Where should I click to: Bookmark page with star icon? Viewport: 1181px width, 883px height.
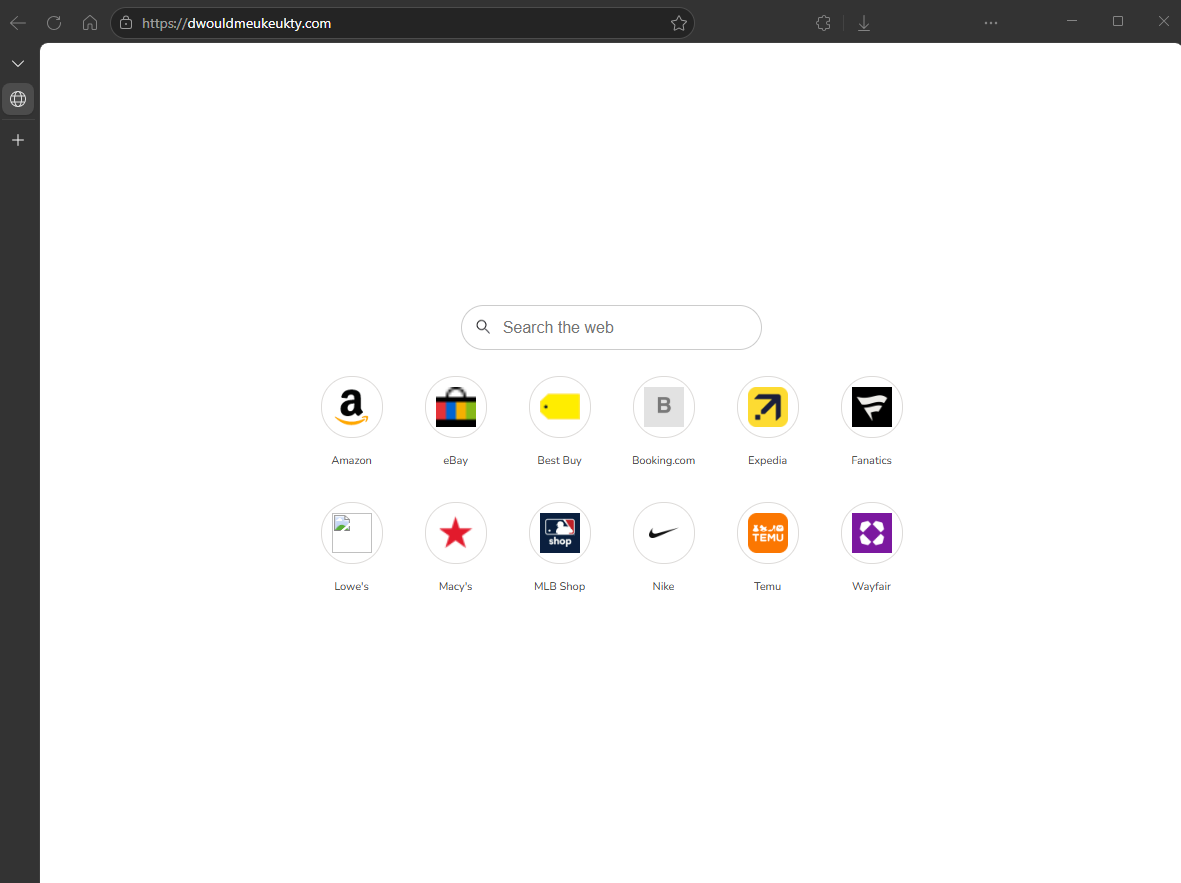tap(679, 23)
